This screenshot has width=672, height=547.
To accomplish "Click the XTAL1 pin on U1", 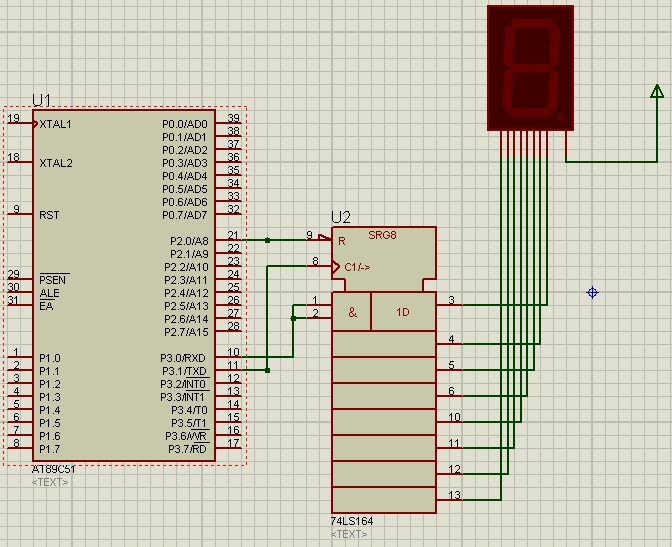I will 55,124.
